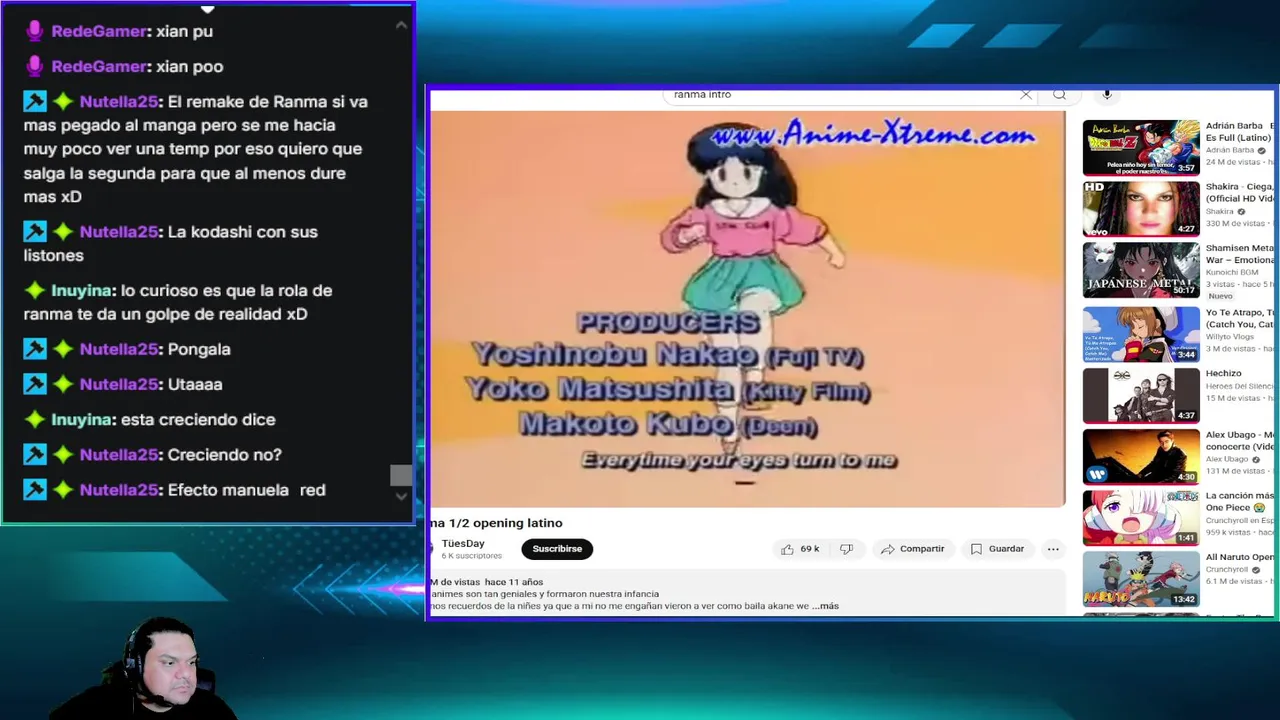Click the "6 K suscriptores" text

[472, 556]
